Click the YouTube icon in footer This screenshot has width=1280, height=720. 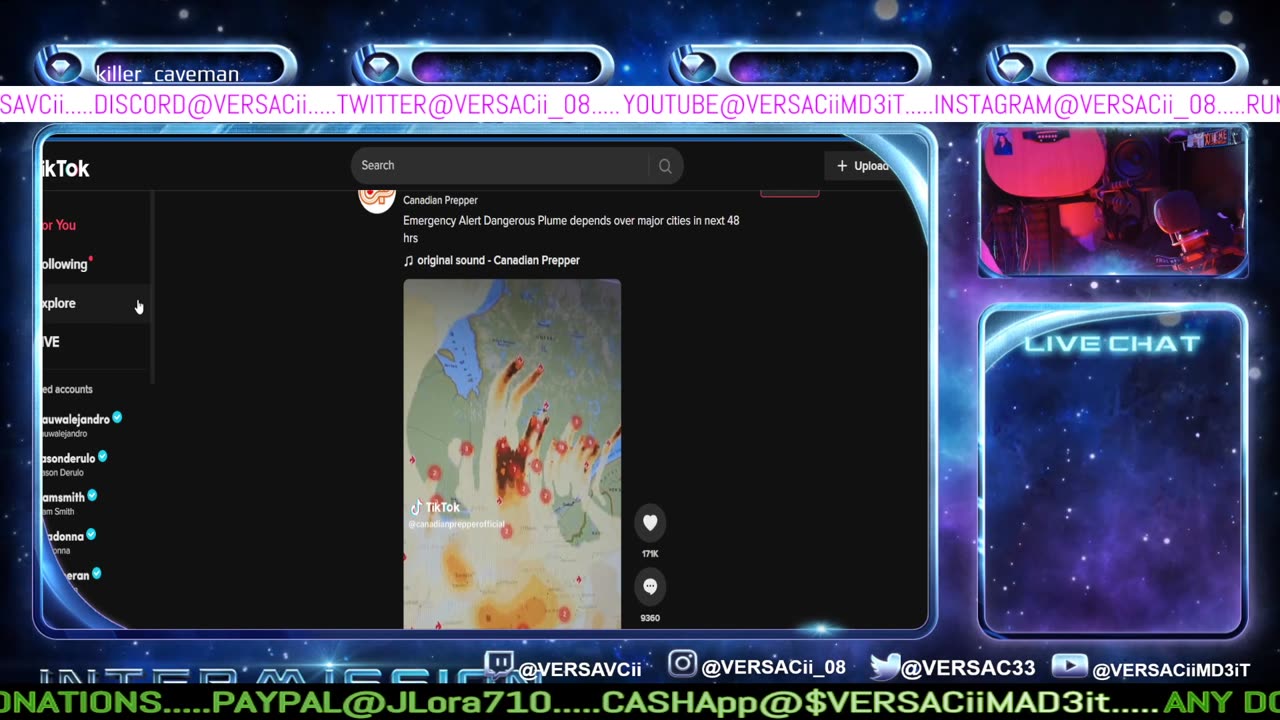(1069, 666)
